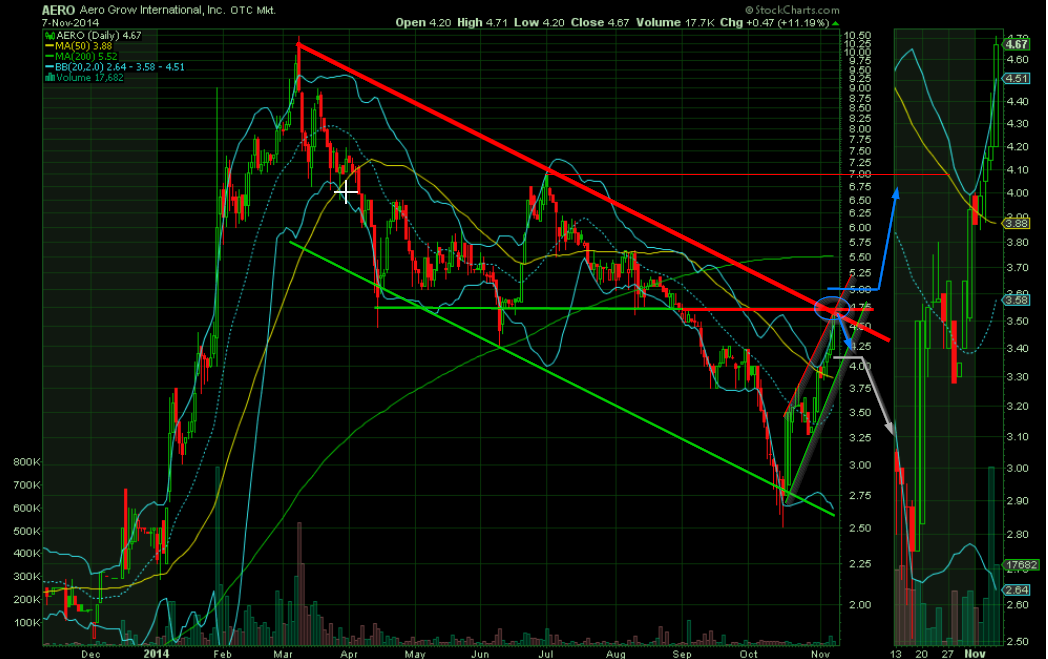Click the blue circle at trendline intersection
This screenshot has height=659, width=1048.
(832, 310)
